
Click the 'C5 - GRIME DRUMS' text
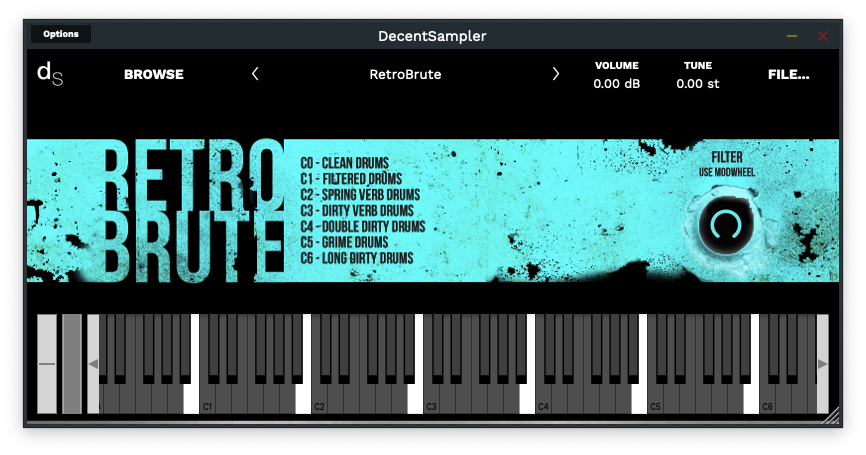[344, 242]
